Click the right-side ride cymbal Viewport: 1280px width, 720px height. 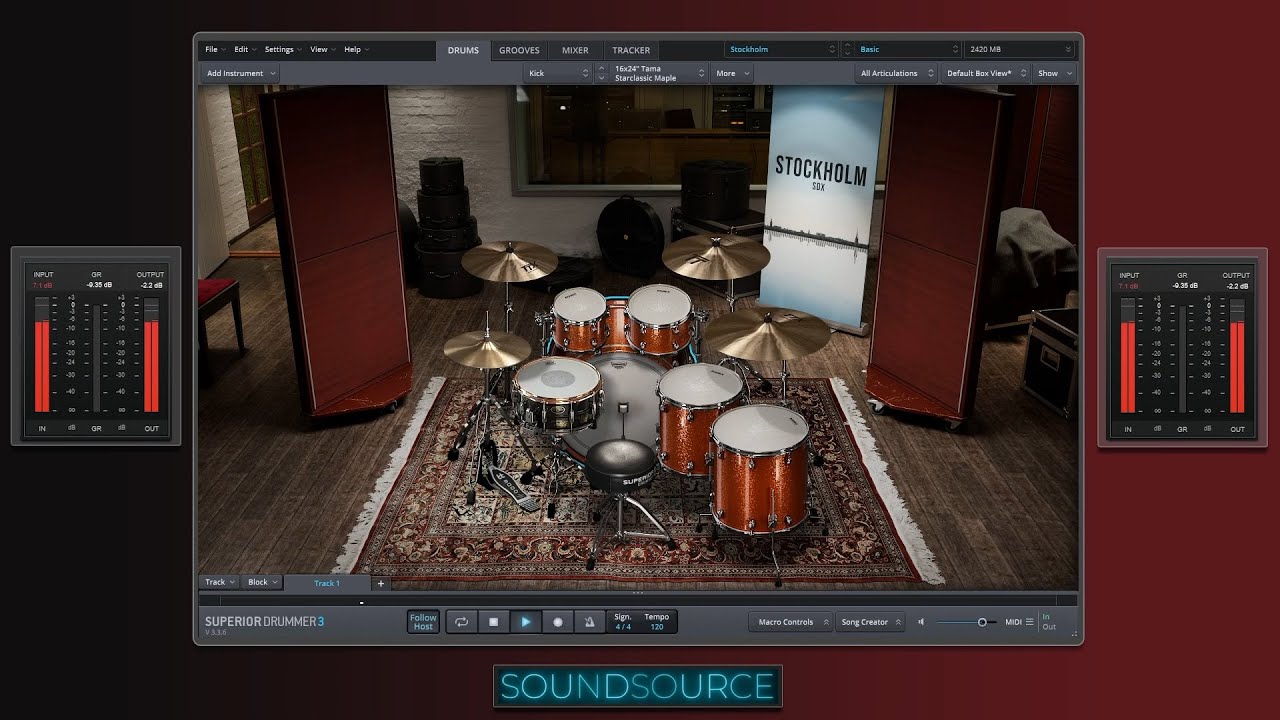(x=767, y=333)
